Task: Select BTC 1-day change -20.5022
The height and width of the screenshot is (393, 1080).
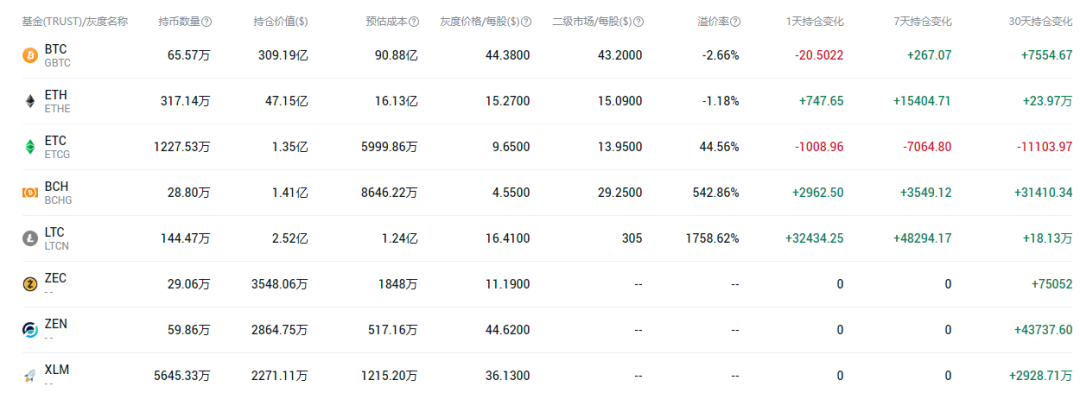Action: [x=820, y=56]
